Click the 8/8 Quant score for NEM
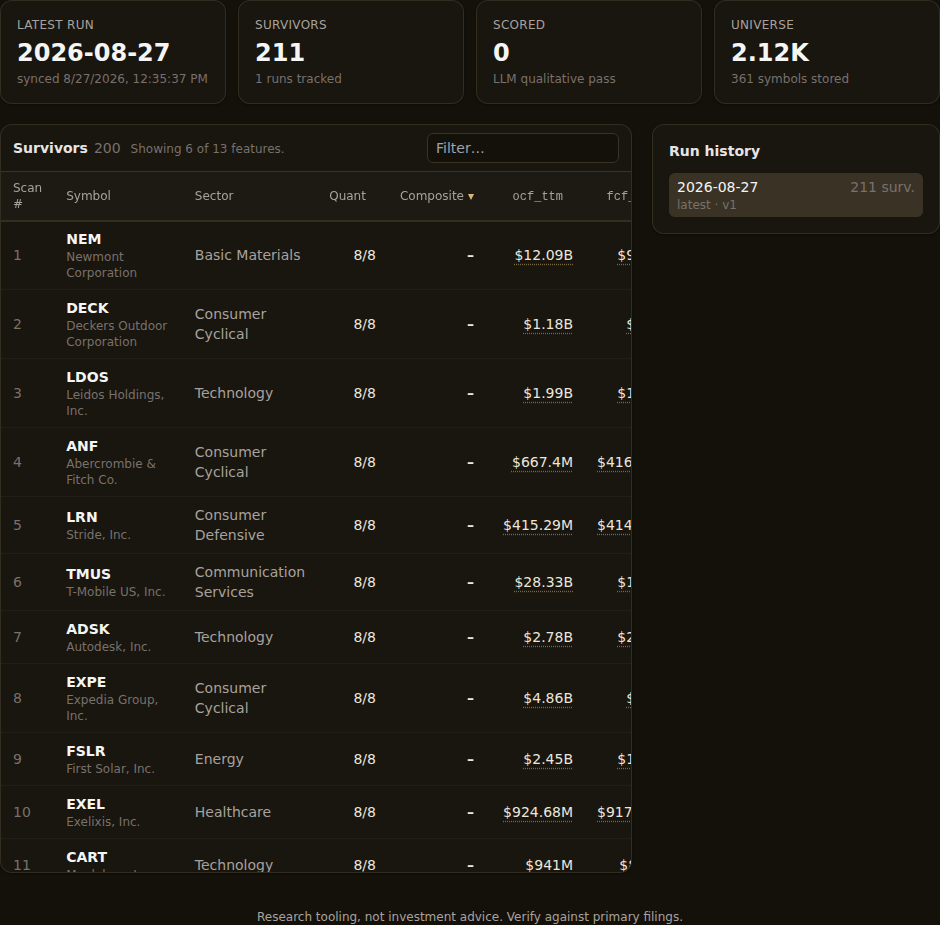The height and width of the screenshot is (925, 940). pos(364,255)
